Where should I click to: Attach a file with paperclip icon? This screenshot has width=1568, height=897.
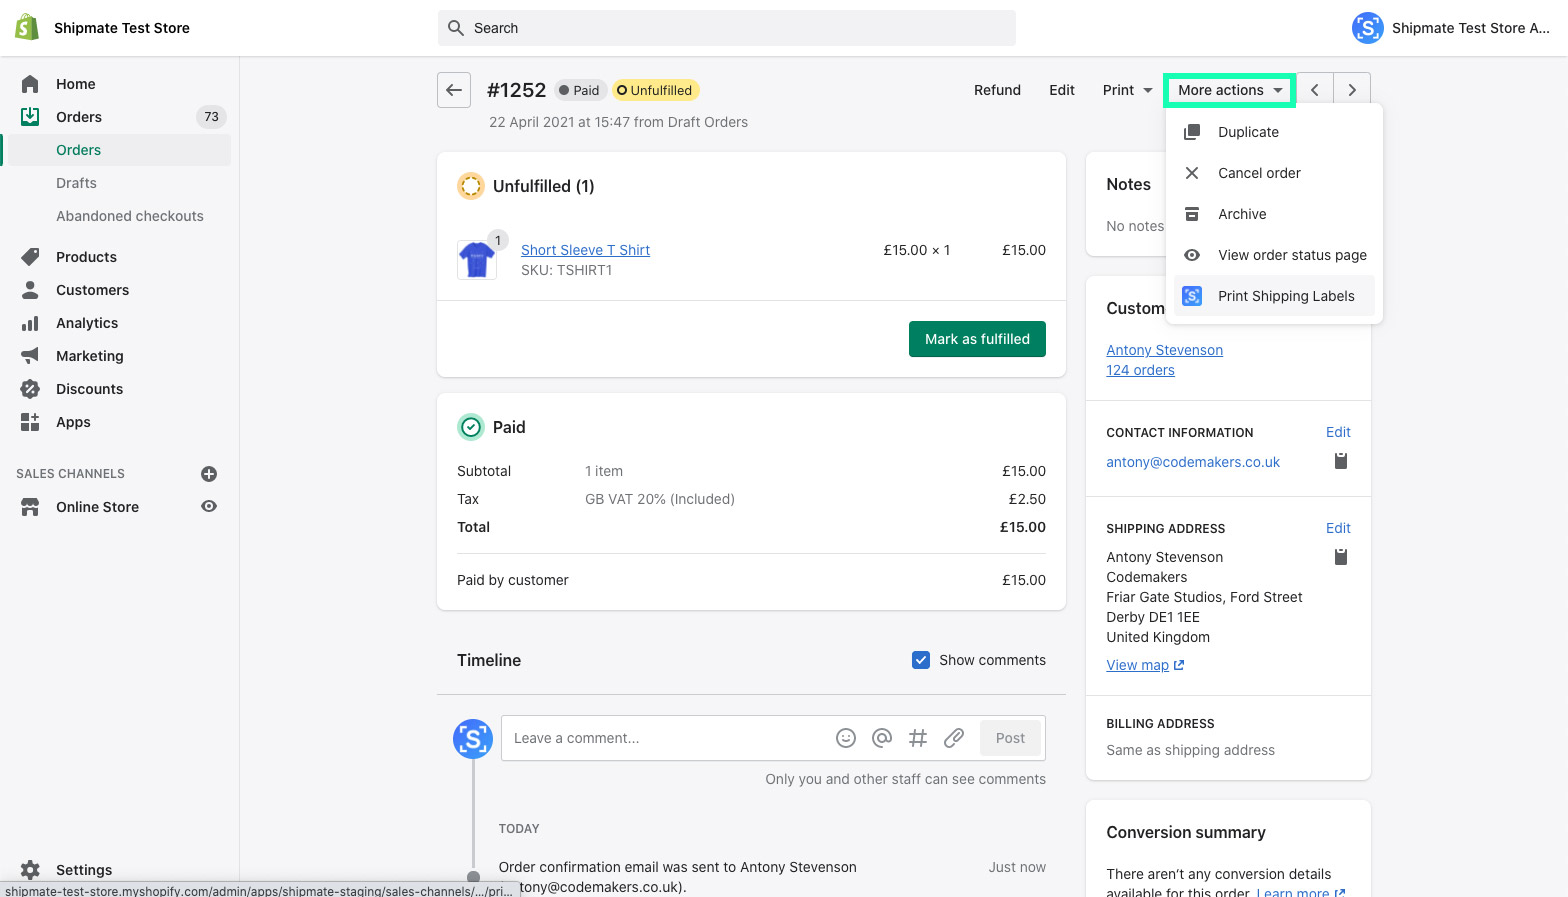coord(954,738)
